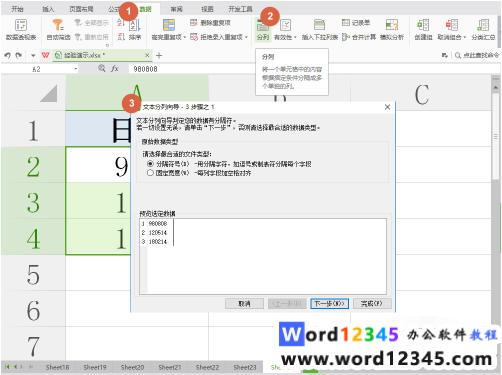Click the descending sort icon
The width and height of the screenshot is (502, 375).
click(x=121, y=37)
